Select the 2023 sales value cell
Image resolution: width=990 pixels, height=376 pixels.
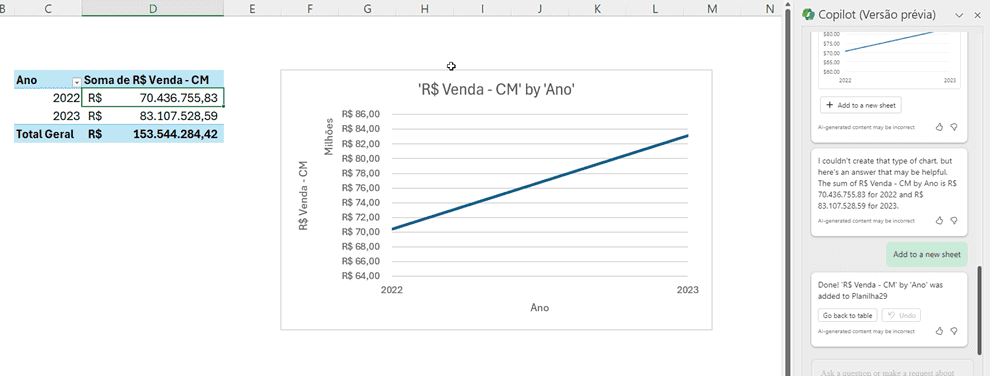[x=153, y=116]
